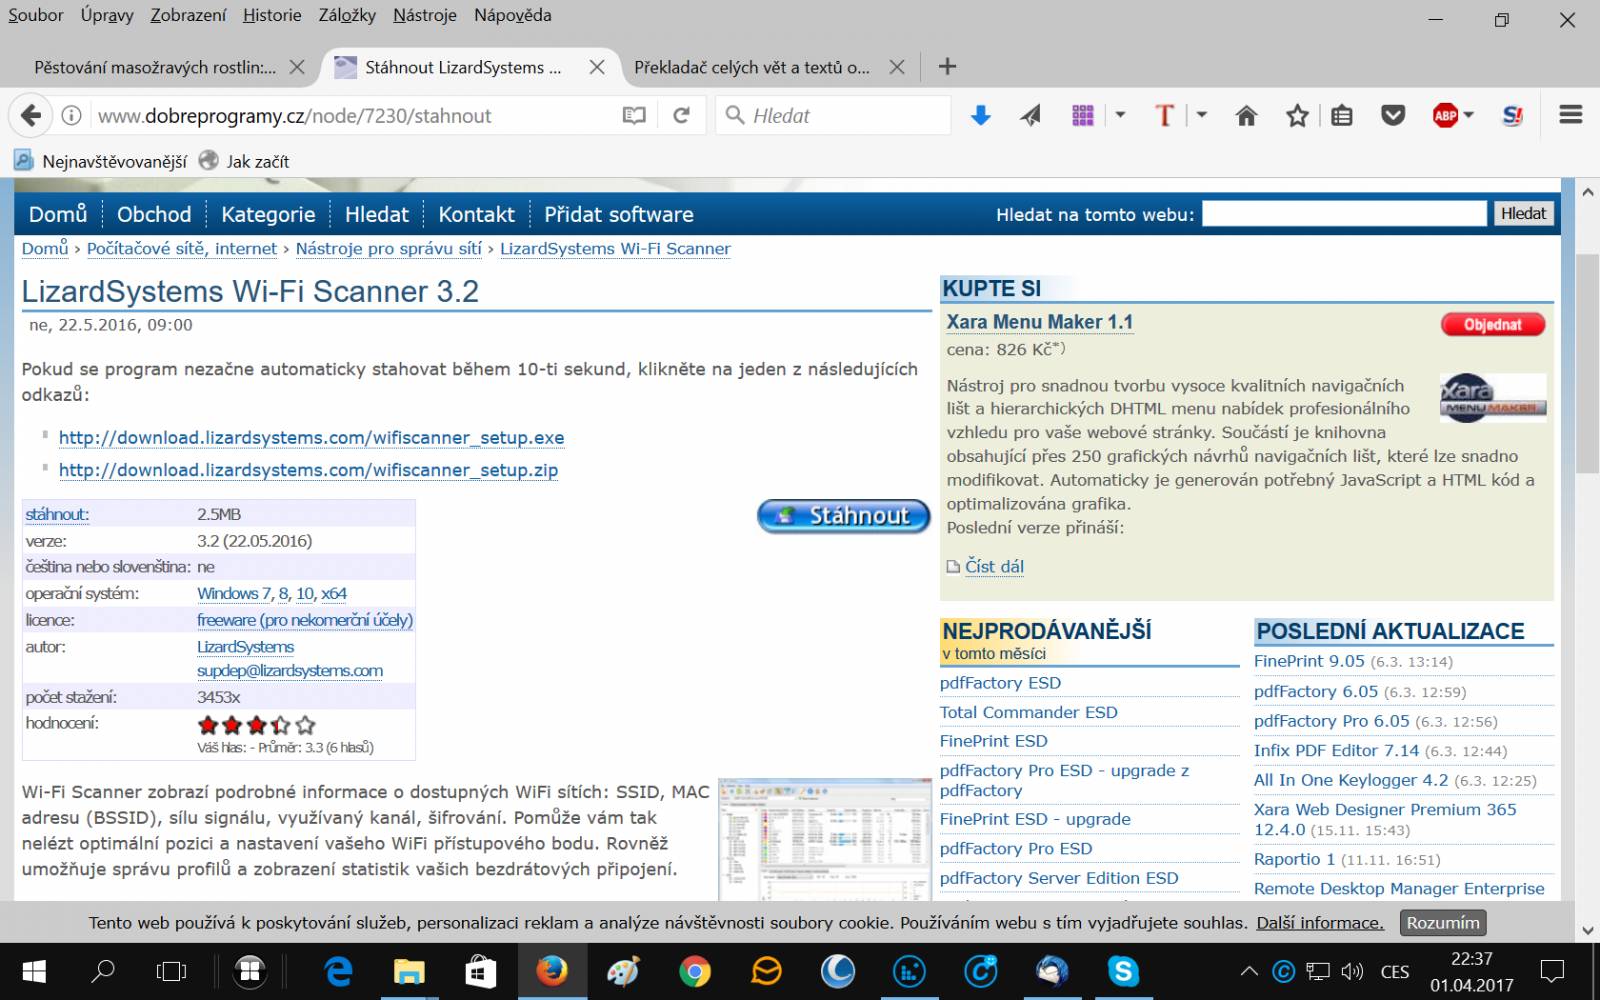Screen dimensions: 1600x1000
Task: Follow the Číst dál link
Action: (994, 566)
